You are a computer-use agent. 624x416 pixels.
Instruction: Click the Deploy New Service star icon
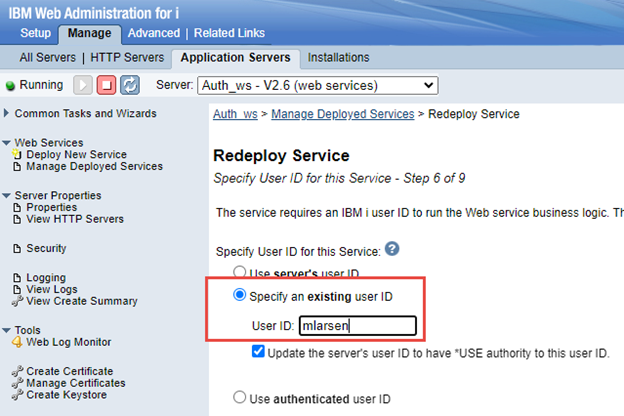(16, 154)
